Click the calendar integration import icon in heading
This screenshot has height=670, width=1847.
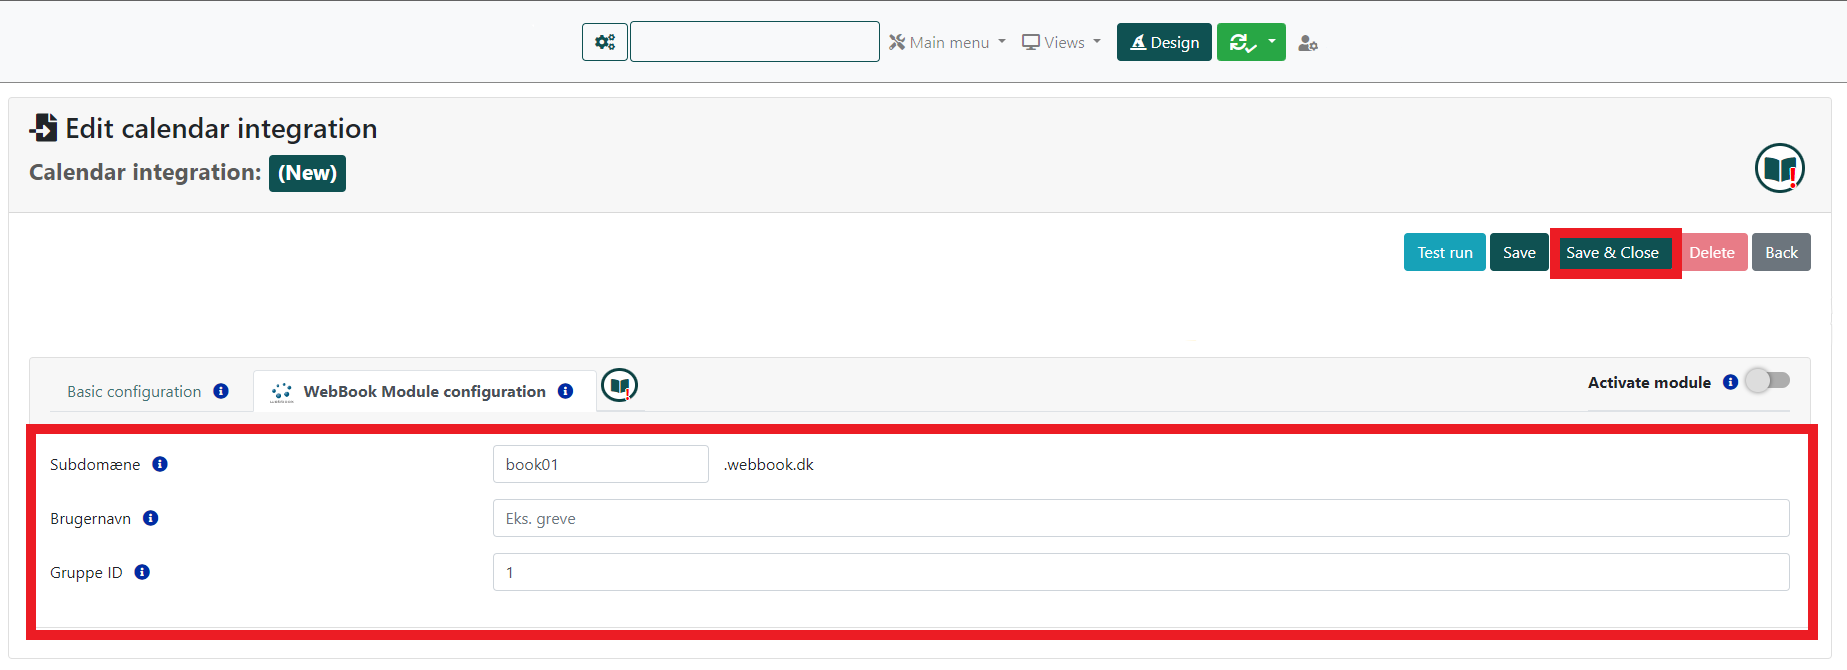tap(43, 128)
